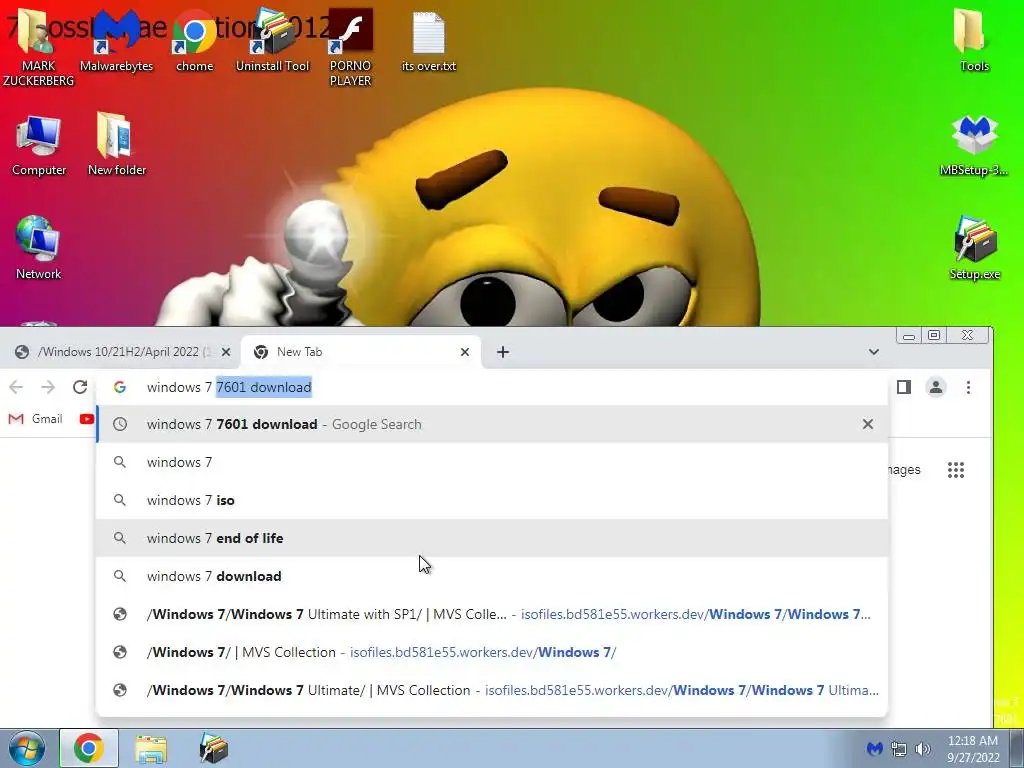This screenshot has height=768, width=1024.
Task: Open the /Windows 7/ MVS Collection entry
Action: tap(492, 652)
